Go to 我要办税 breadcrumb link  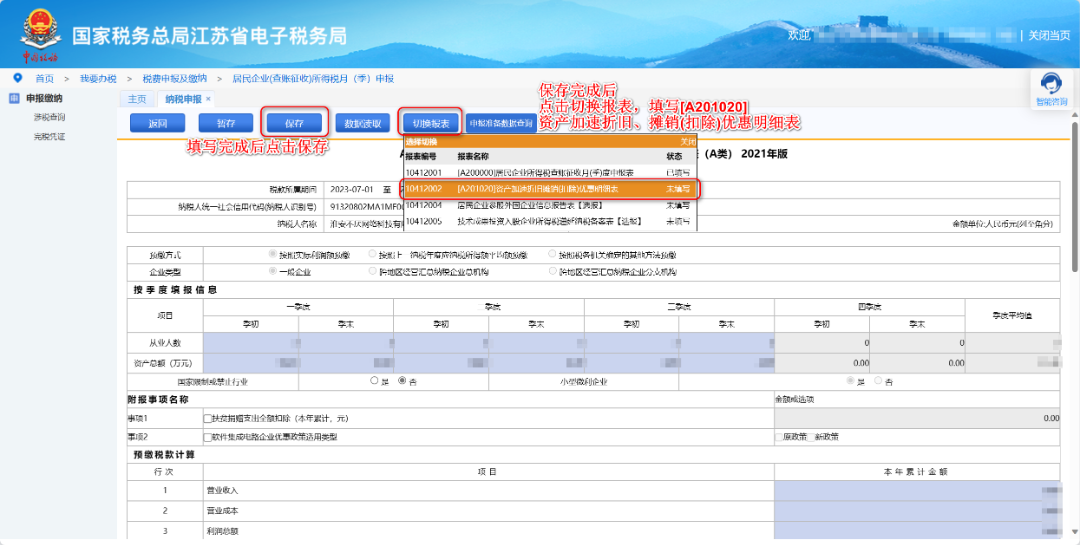pos(98,79)
